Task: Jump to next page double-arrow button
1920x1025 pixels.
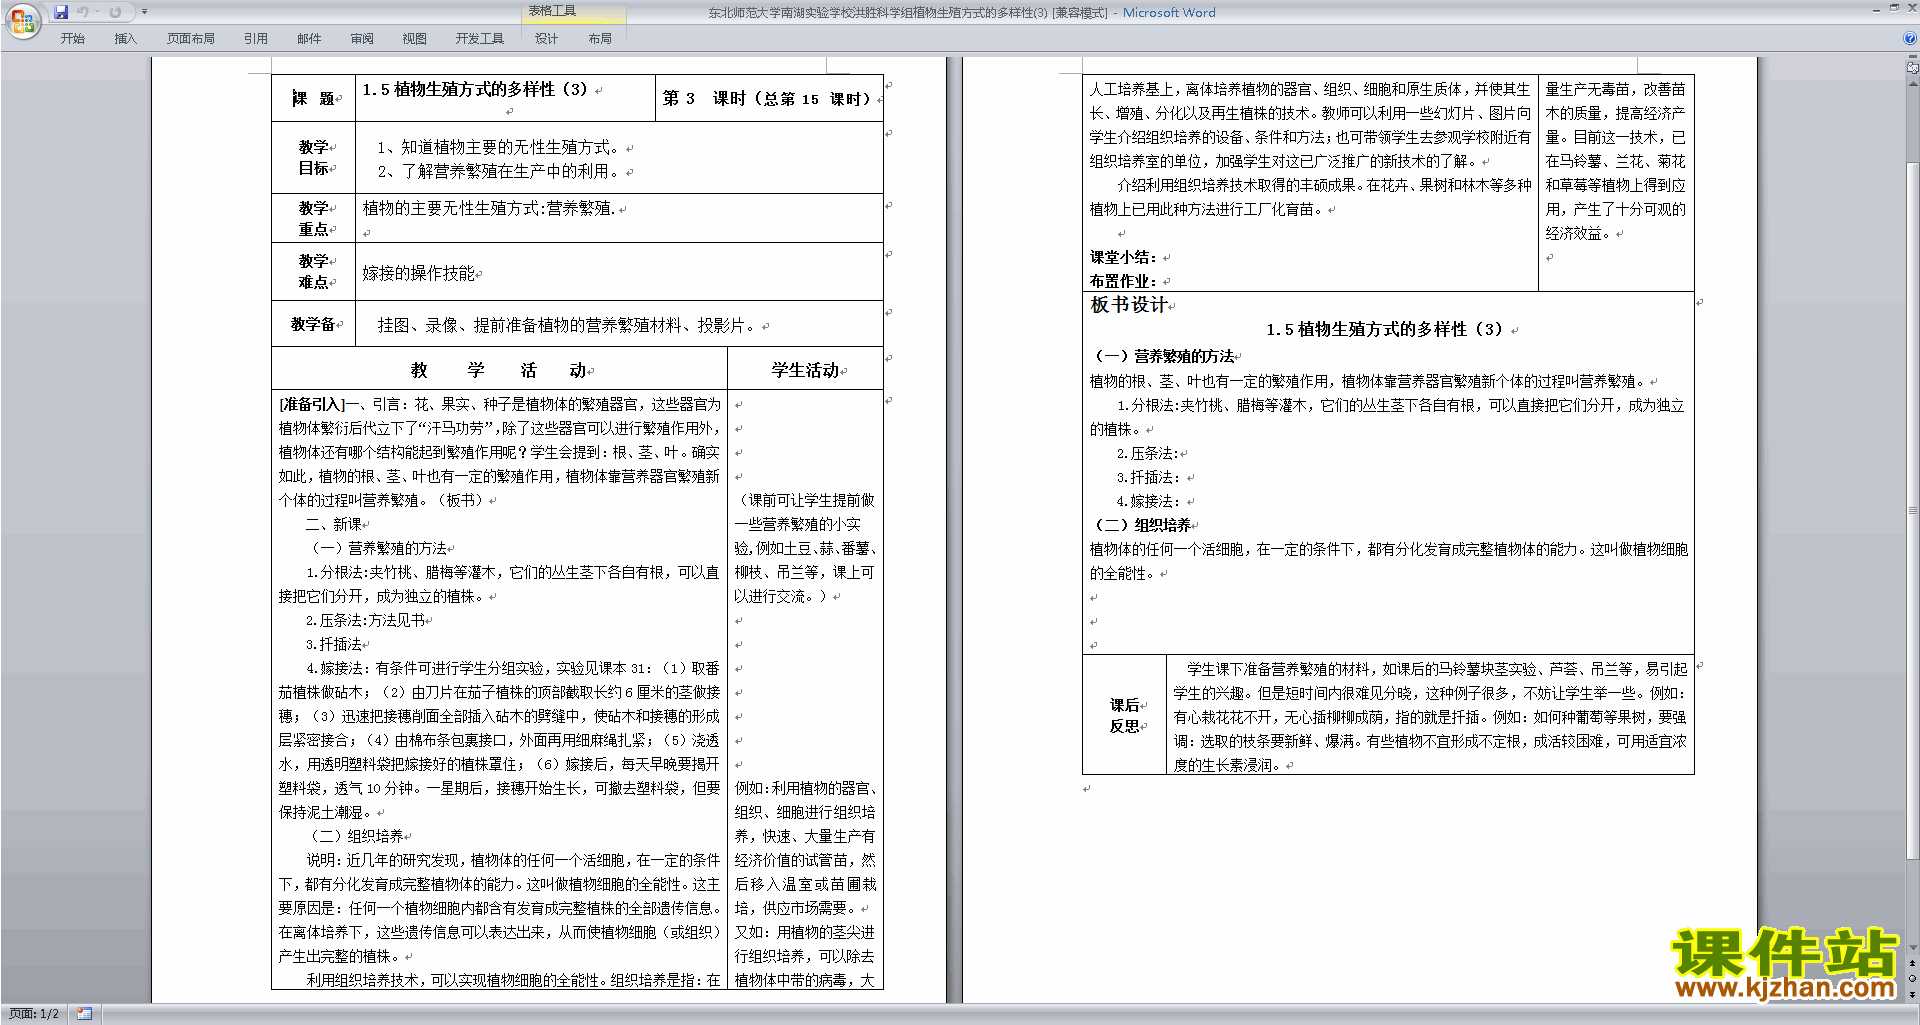Action: pyautogui.click(x=1913, y=994)
